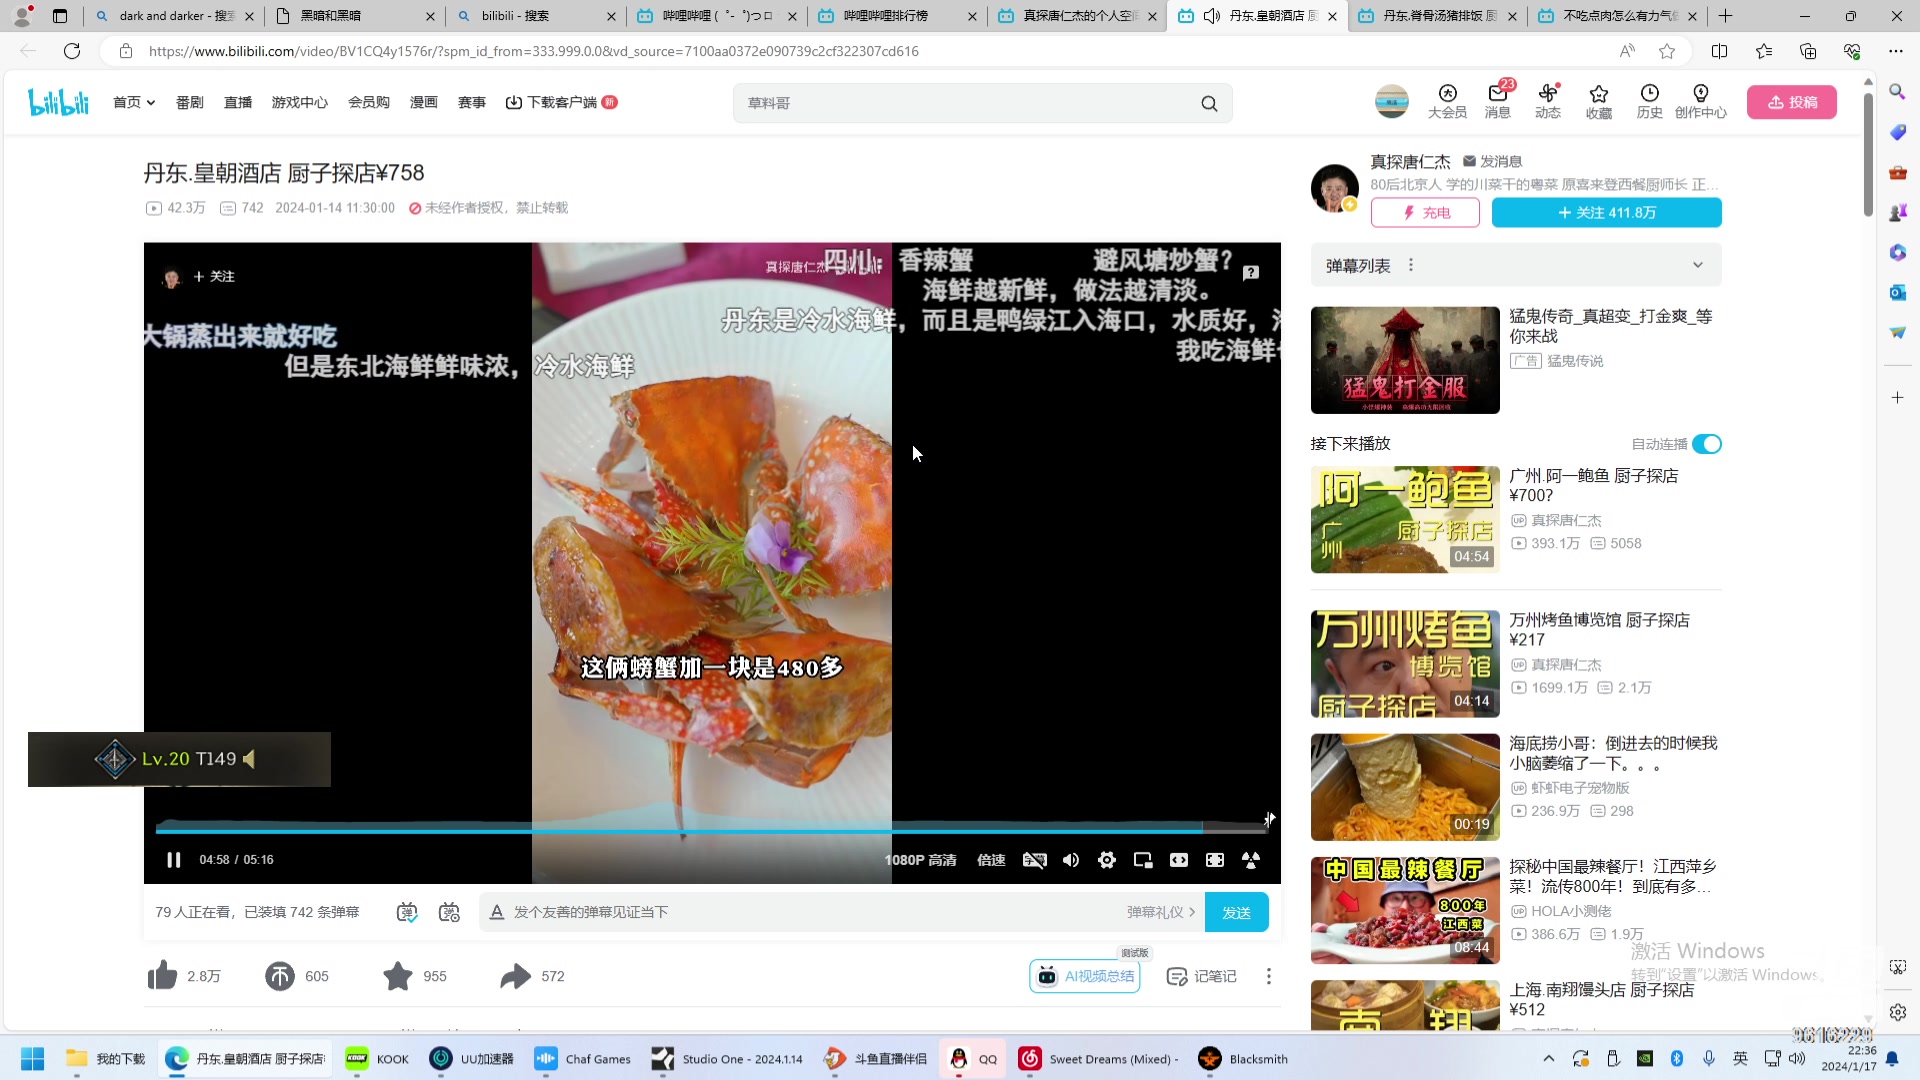Image resolution: width=1920 pixels, height=1080 pixels.
Task: Open more options beside 记笔记
Action: (1269, 976)
